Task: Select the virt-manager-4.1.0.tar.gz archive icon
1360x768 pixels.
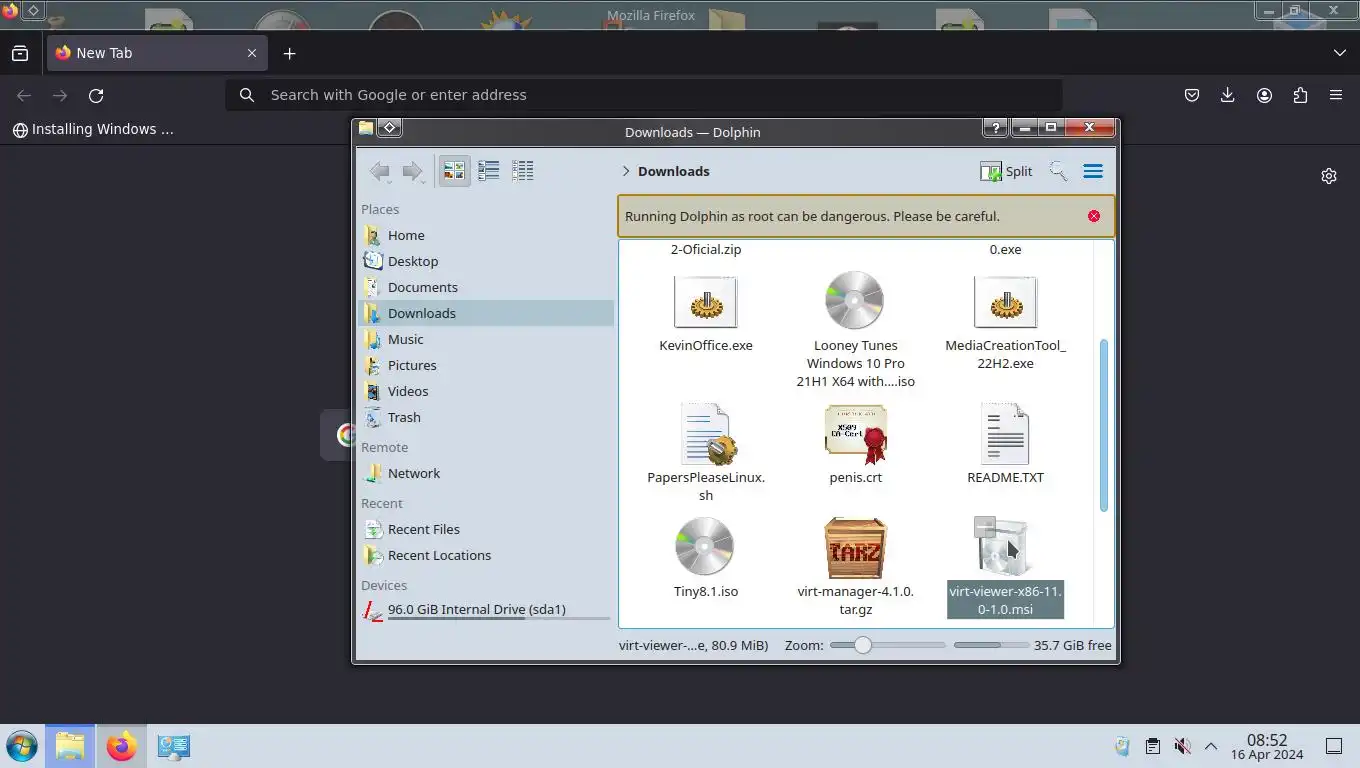Action: (855, 547)
